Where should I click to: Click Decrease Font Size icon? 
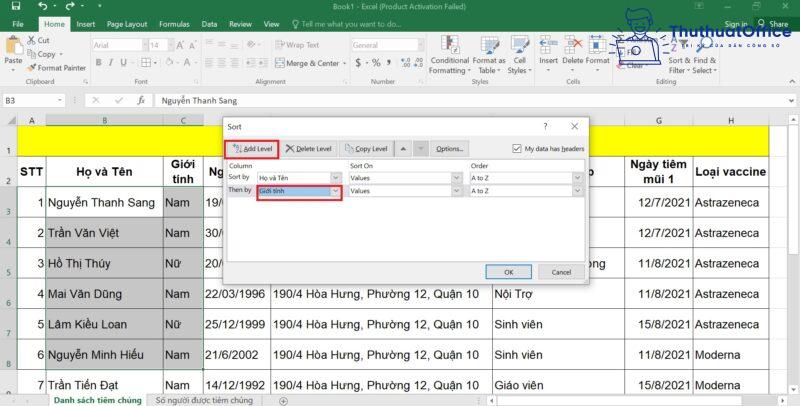(192, 45)
